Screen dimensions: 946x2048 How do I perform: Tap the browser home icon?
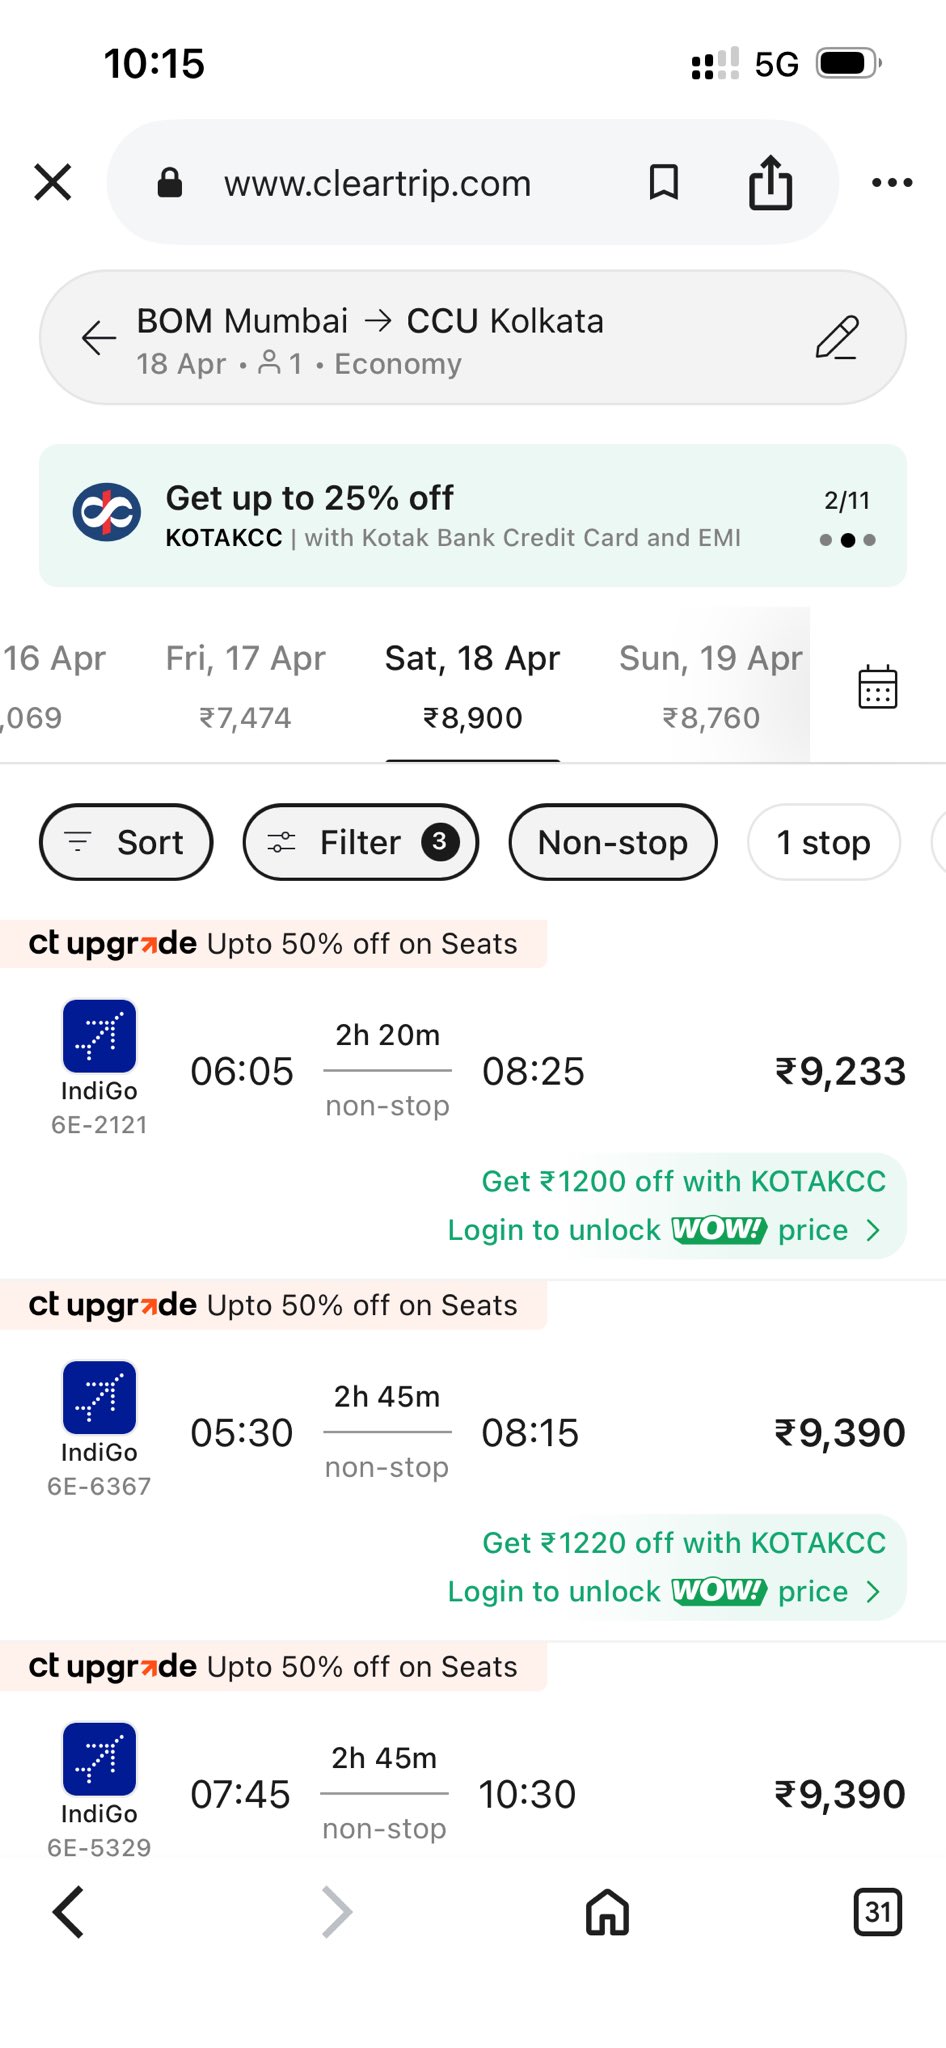pos(607,1913)
